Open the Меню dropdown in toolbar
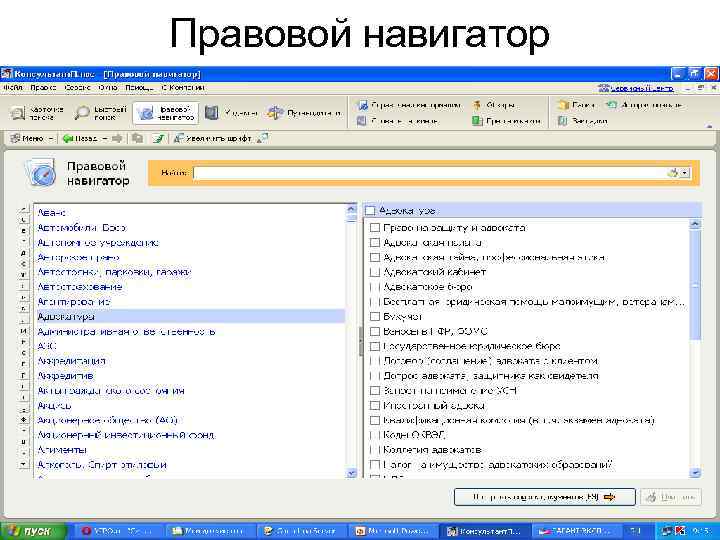720x540 pixels. [x=32, y=138]
